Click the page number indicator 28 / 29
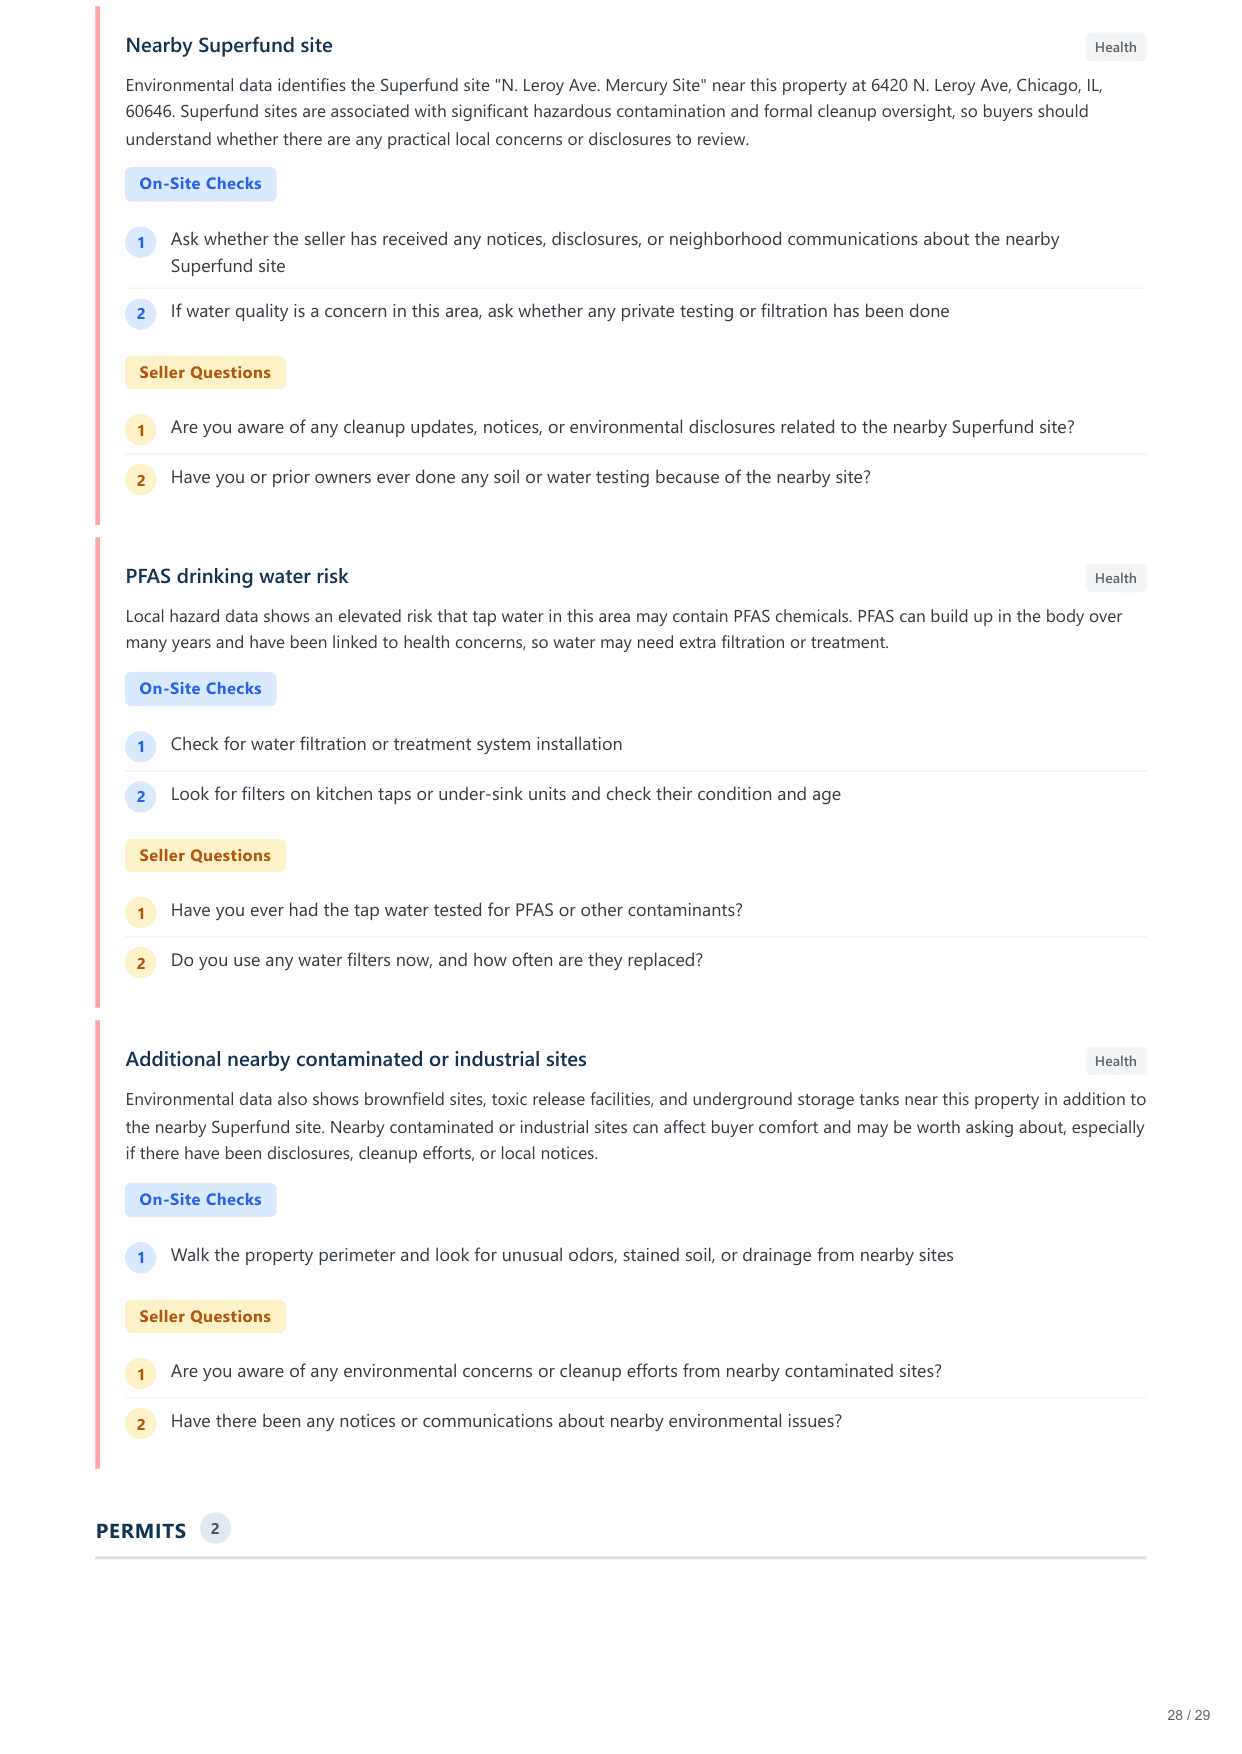Image resolution: width=1242 pixels, height=1754 pixels. pos(1188,1715)
